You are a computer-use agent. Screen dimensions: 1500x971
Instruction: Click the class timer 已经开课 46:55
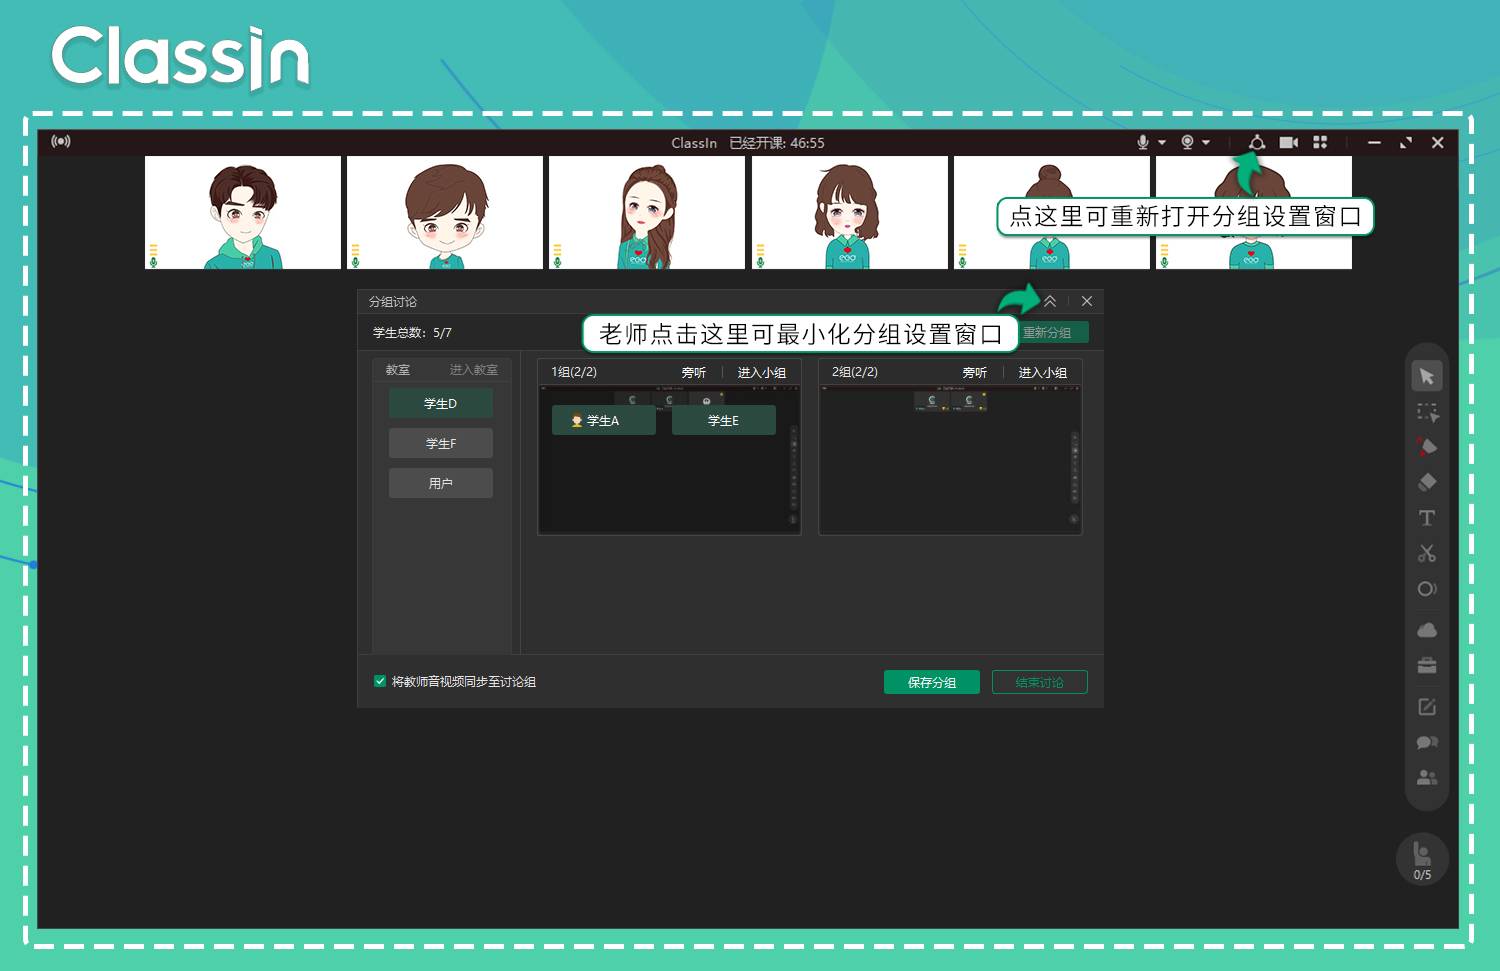(x=777, y=143)
